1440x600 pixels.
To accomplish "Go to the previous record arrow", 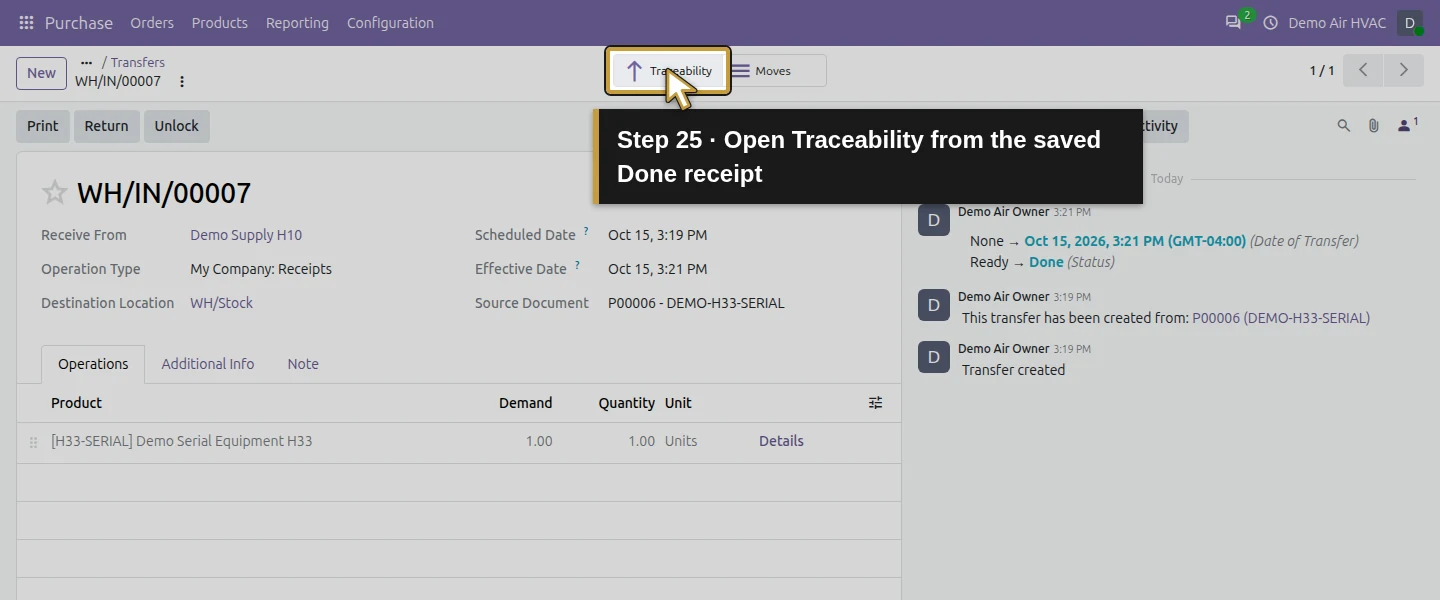I will coord(1363,70).
